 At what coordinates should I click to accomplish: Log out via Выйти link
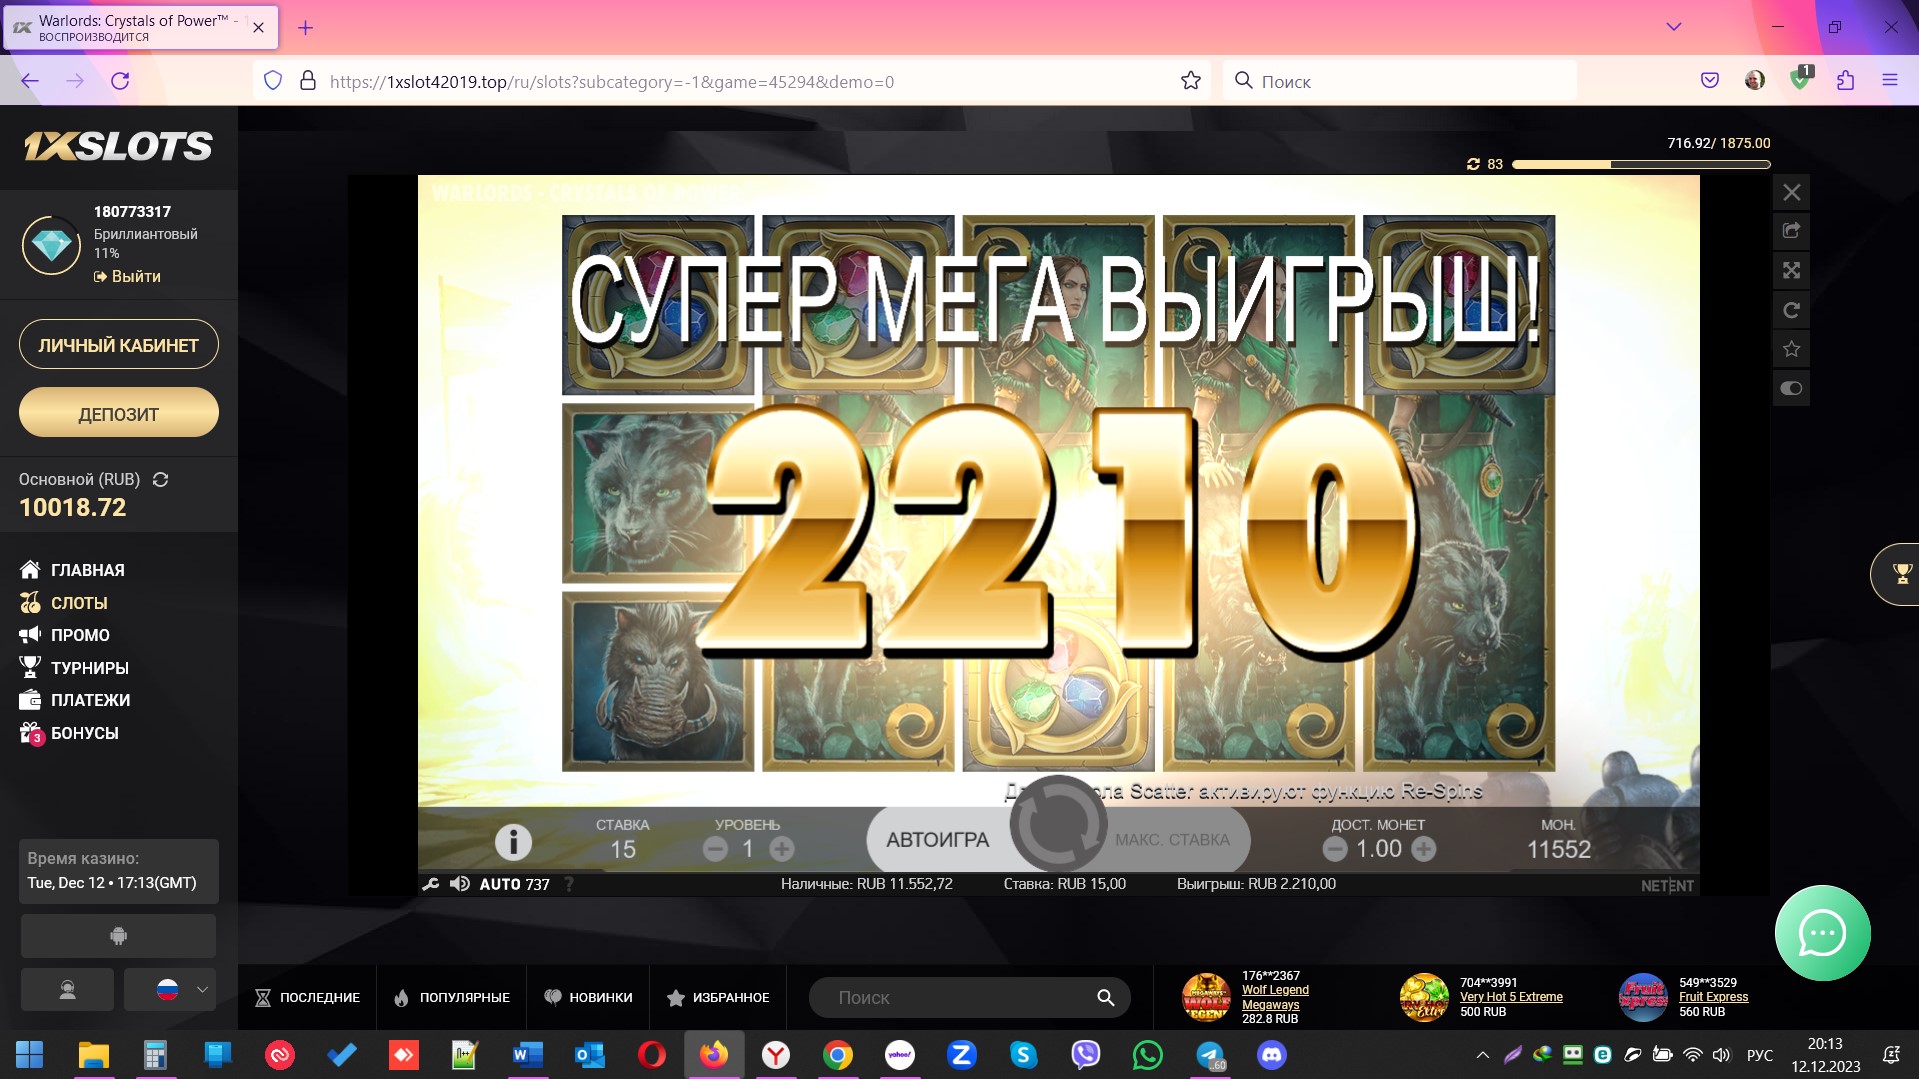click(x=127, y=276)
